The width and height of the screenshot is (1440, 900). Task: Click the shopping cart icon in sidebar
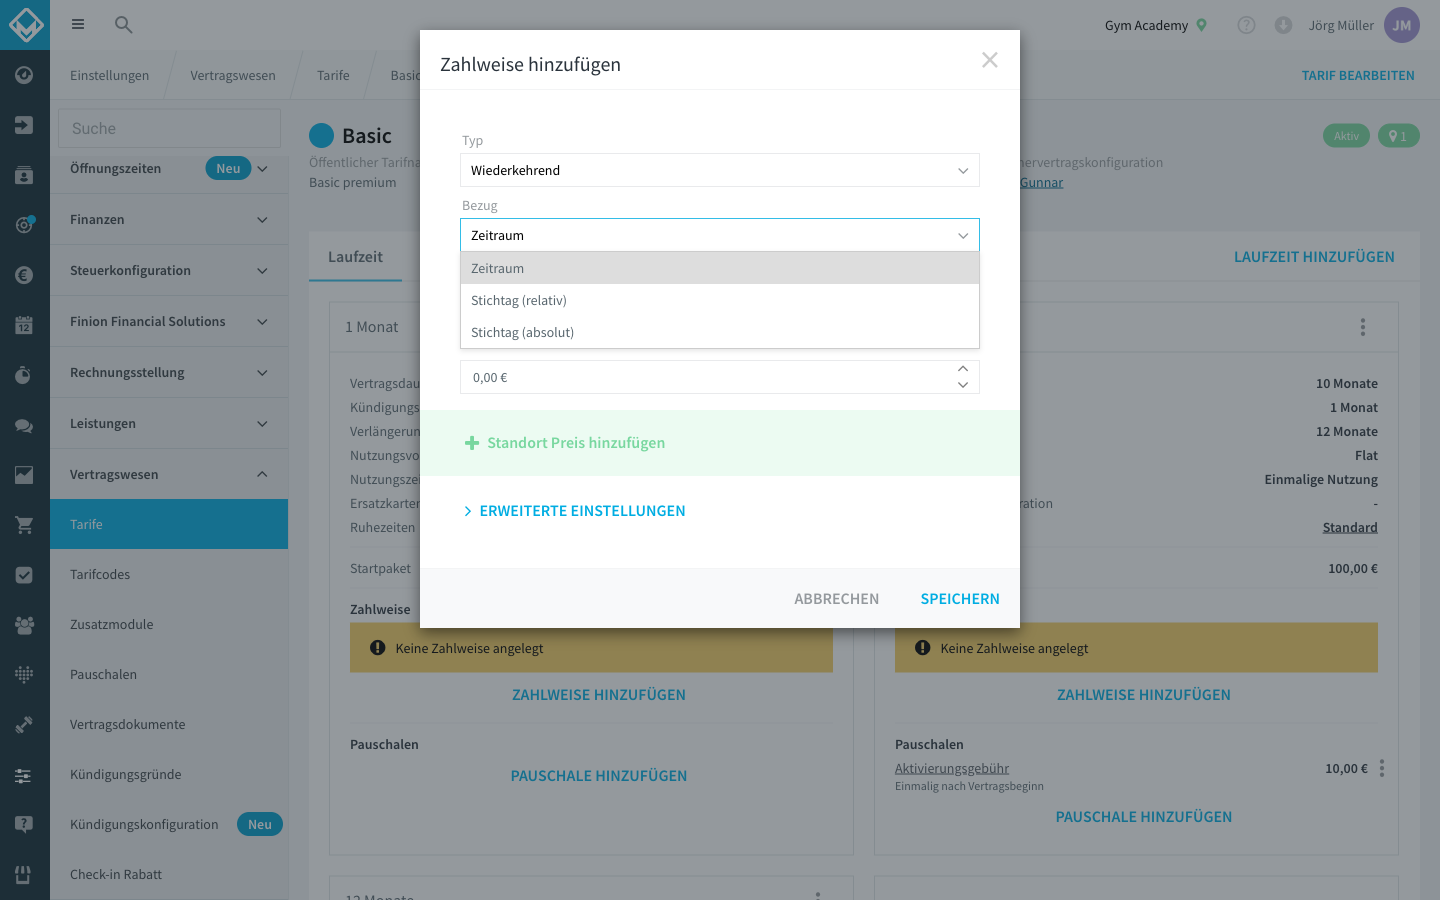click(x=25, y=525)
